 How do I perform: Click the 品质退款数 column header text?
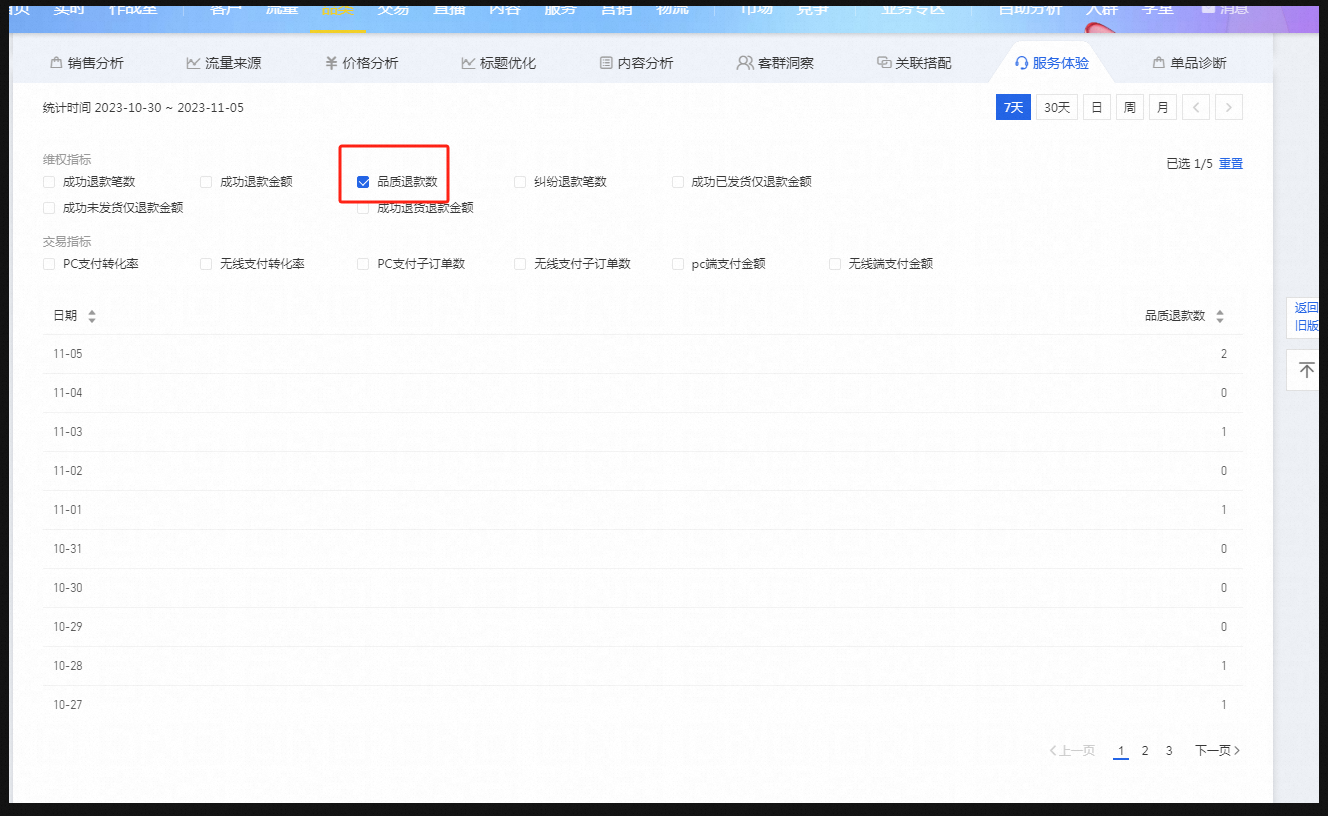pos(1175,315)
